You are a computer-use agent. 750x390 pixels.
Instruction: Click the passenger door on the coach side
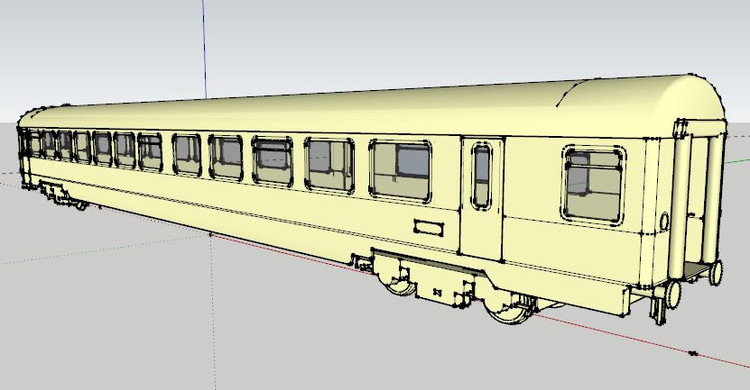482,199
